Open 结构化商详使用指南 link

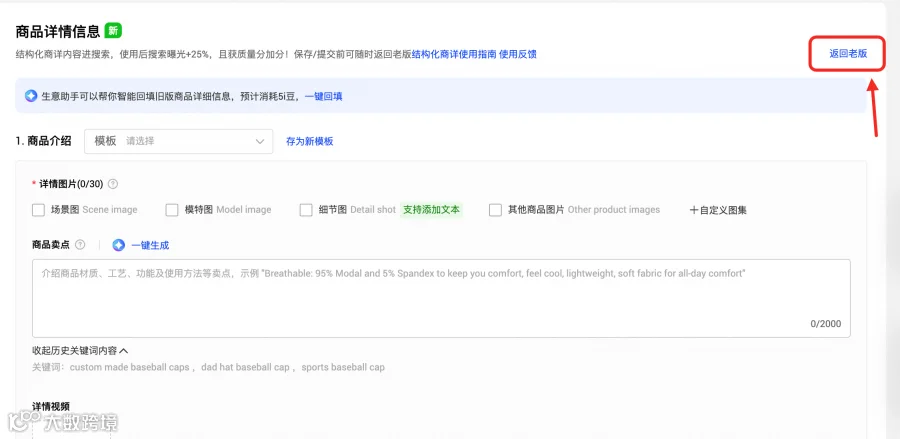click(454, 55)
